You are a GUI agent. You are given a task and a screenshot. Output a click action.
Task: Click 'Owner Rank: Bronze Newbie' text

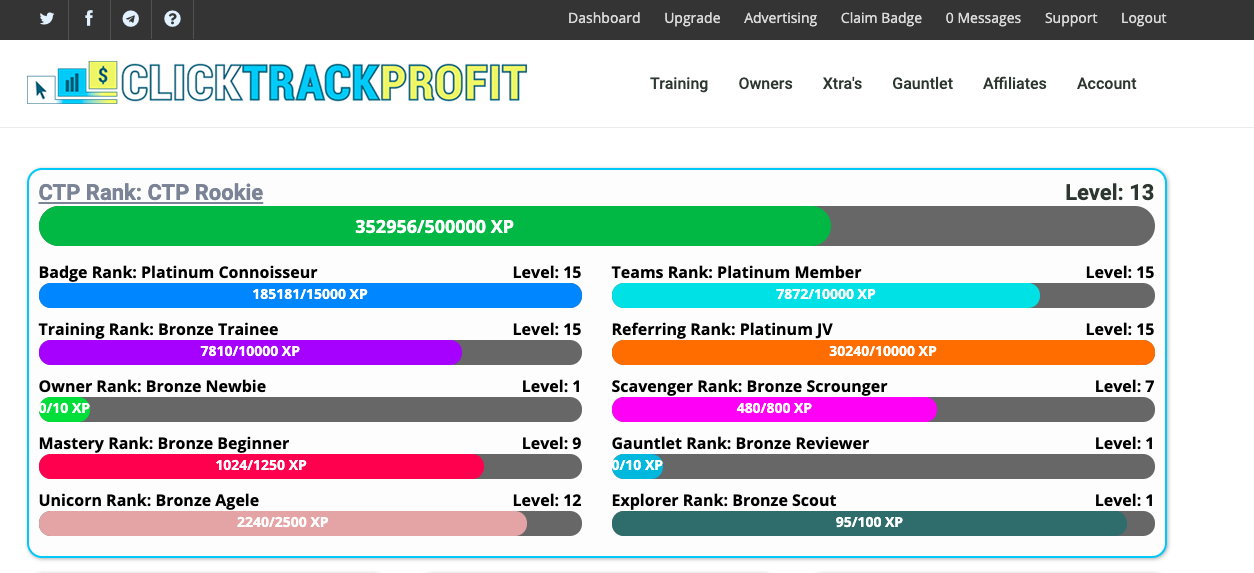click(x=153, y=386)
